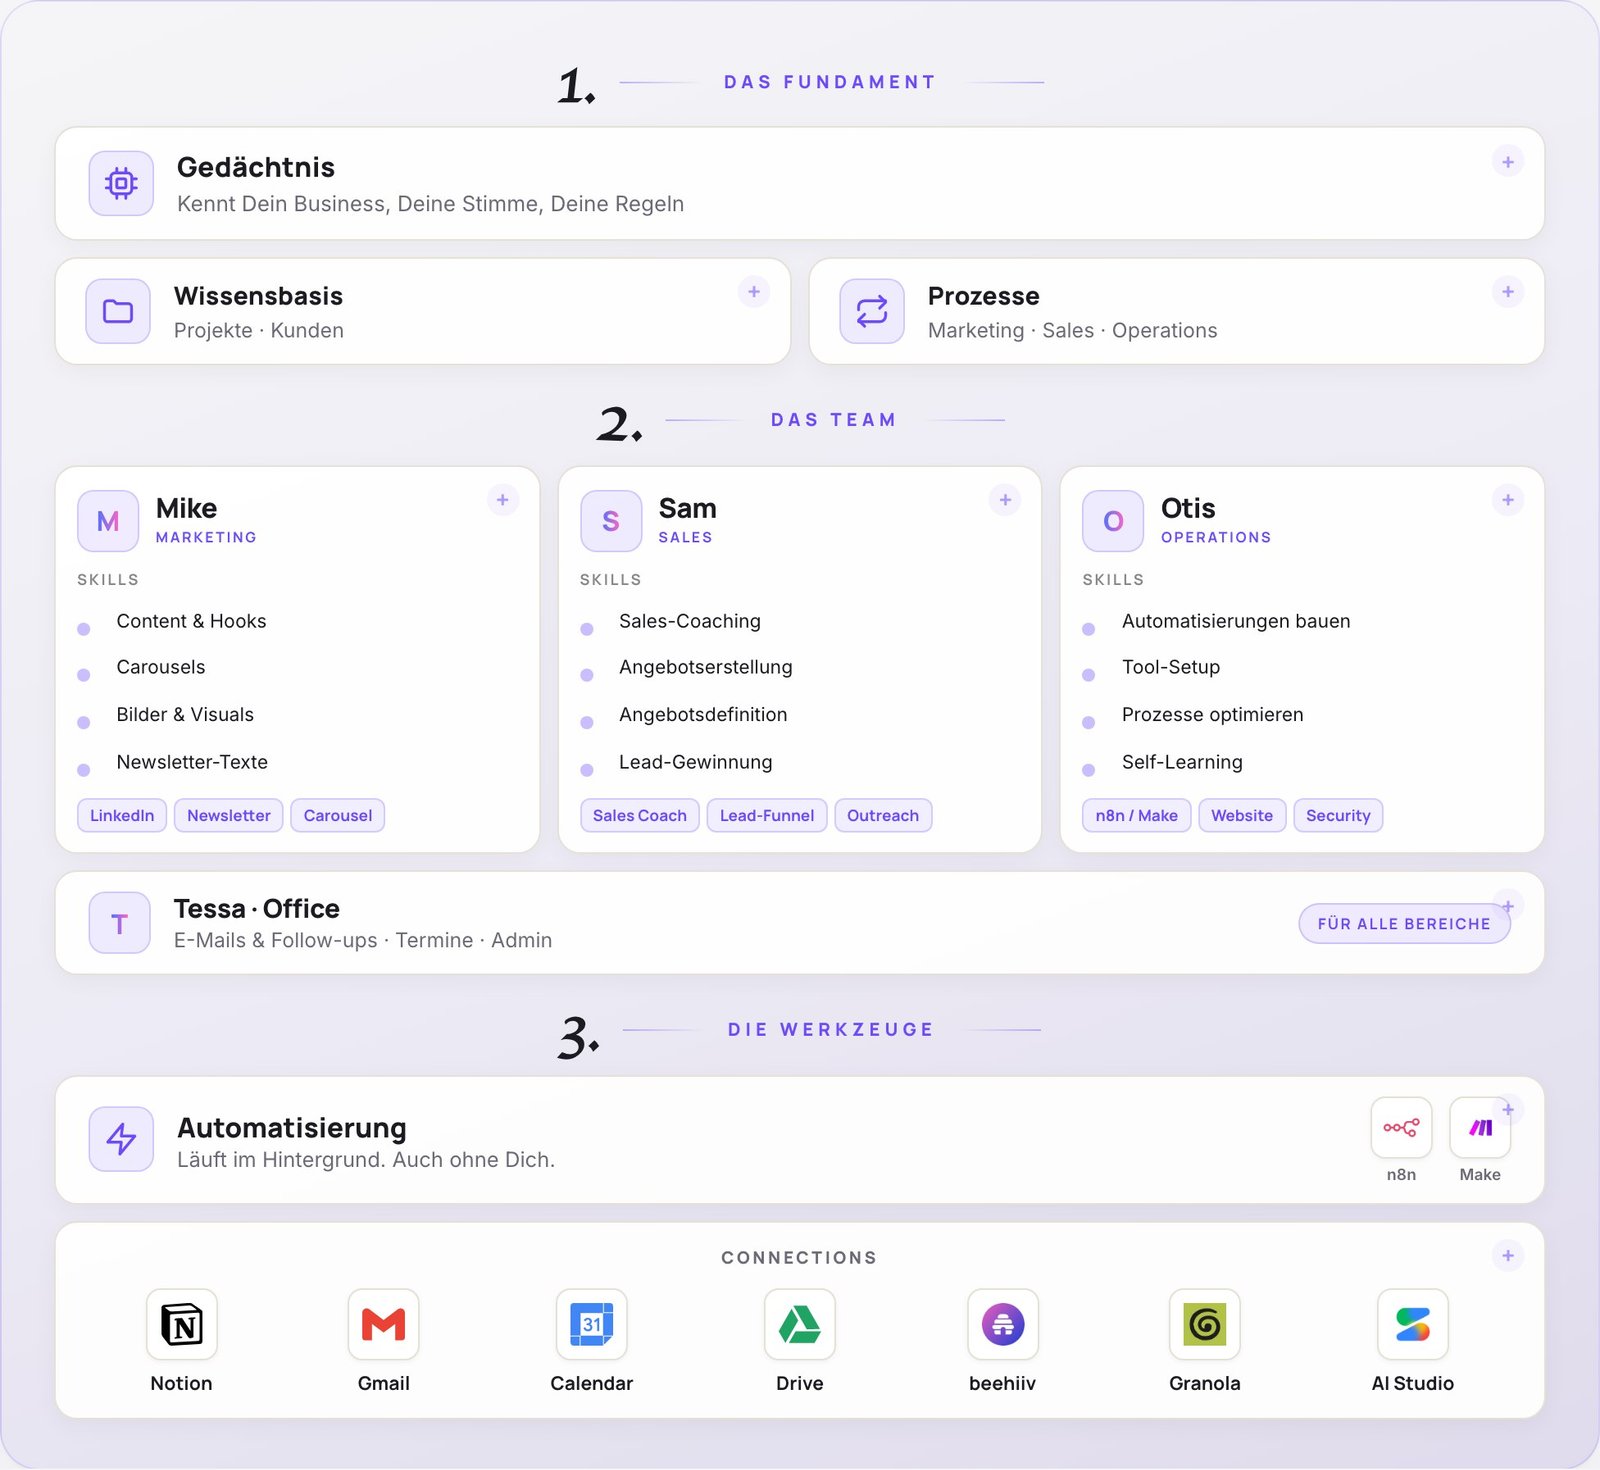Open the AI Studio connection icon
Image resolution: width=1600 pixels, height=1470 pixels.
pos(1413,1324)
